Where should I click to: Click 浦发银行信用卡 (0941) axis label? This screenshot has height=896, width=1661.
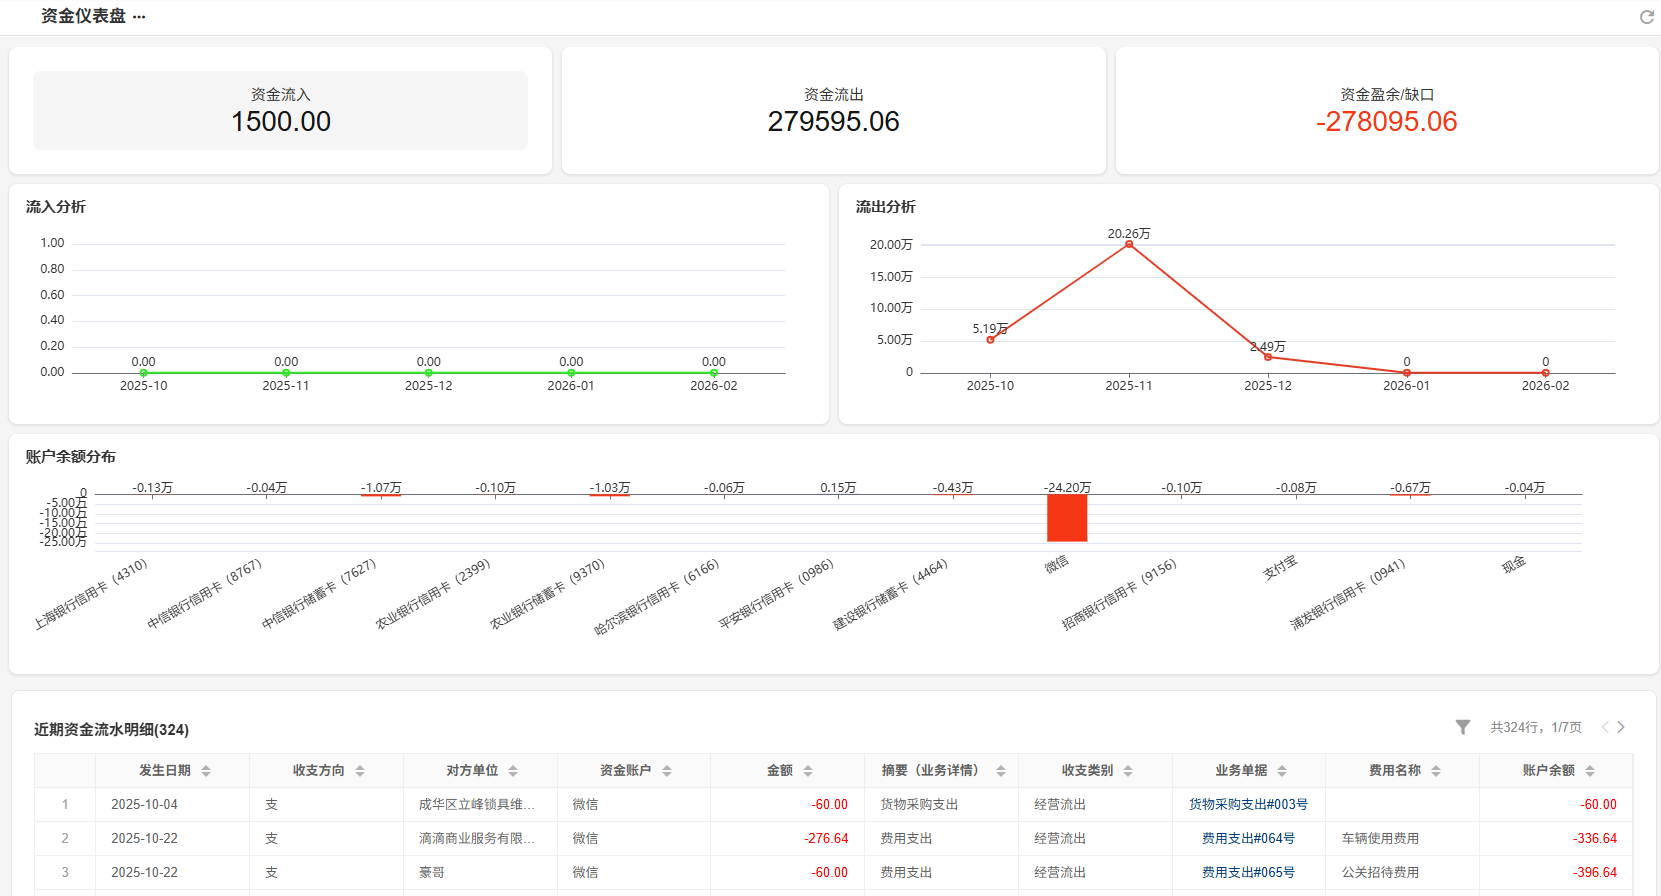[1348, 594]
